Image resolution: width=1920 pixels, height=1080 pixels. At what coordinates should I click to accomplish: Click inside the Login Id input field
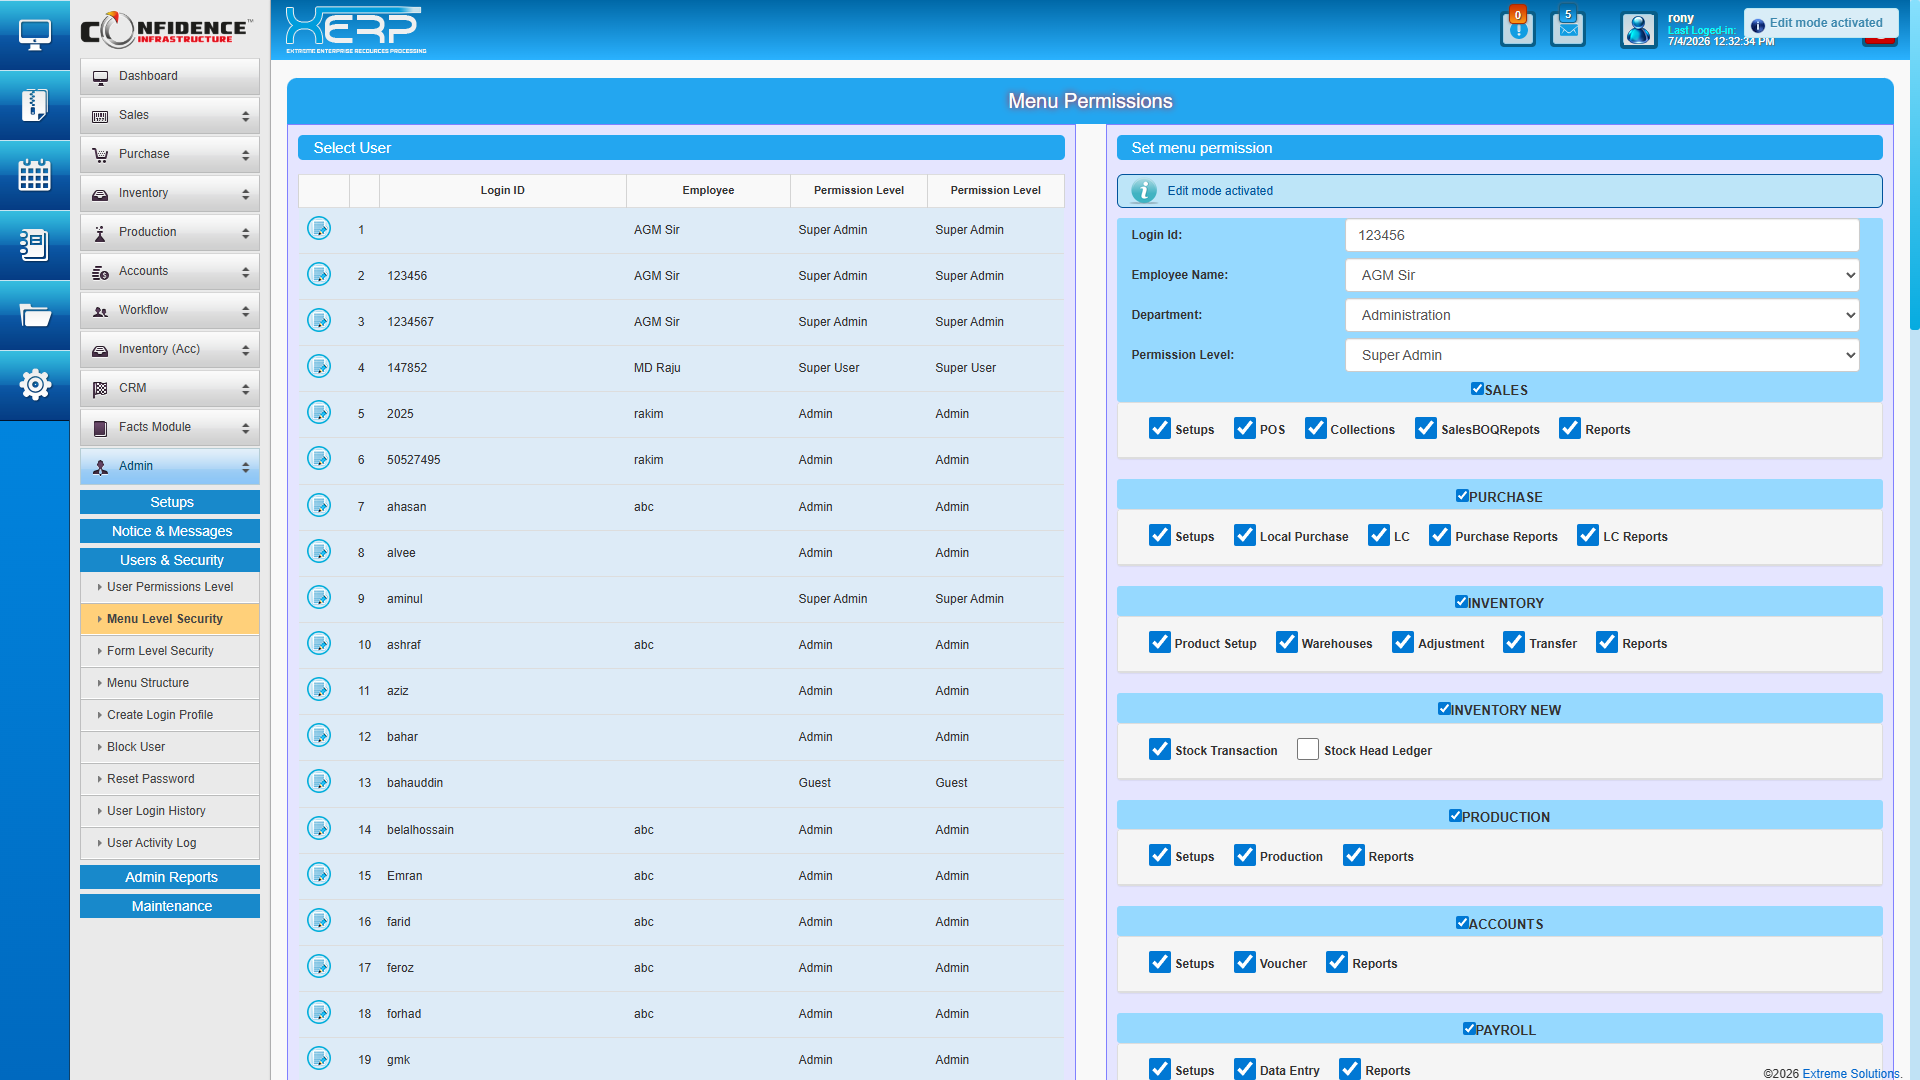pyautogui.click(x=1601, y=235)
